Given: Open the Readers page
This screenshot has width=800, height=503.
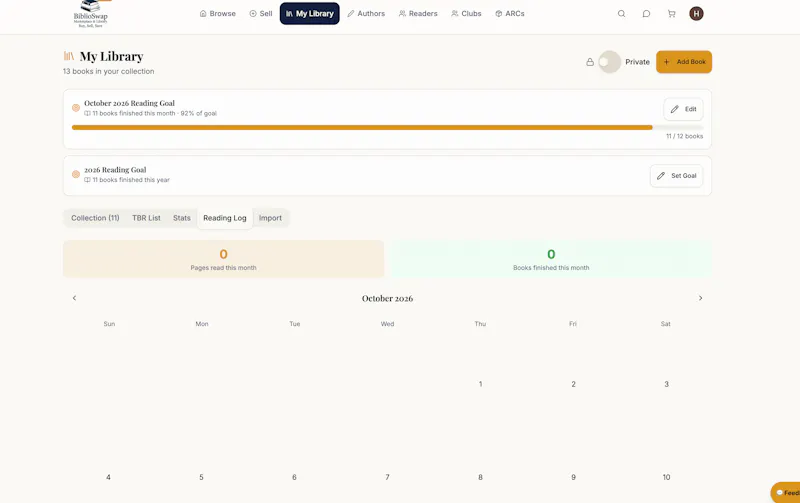Looking at the screenshot, I should pos(418,14).
